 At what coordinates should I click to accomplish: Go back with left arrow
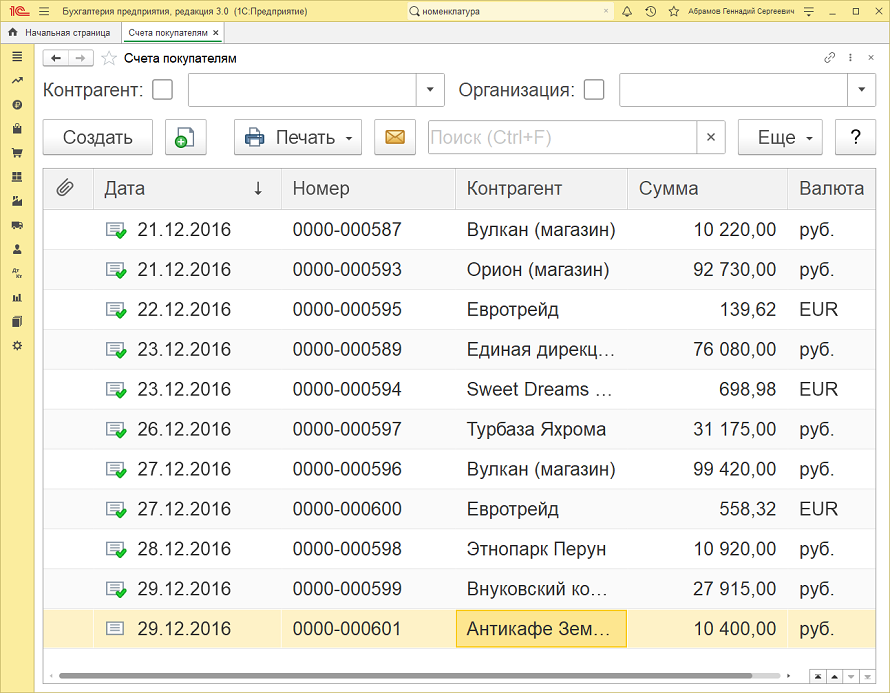[x=56, y=58]
